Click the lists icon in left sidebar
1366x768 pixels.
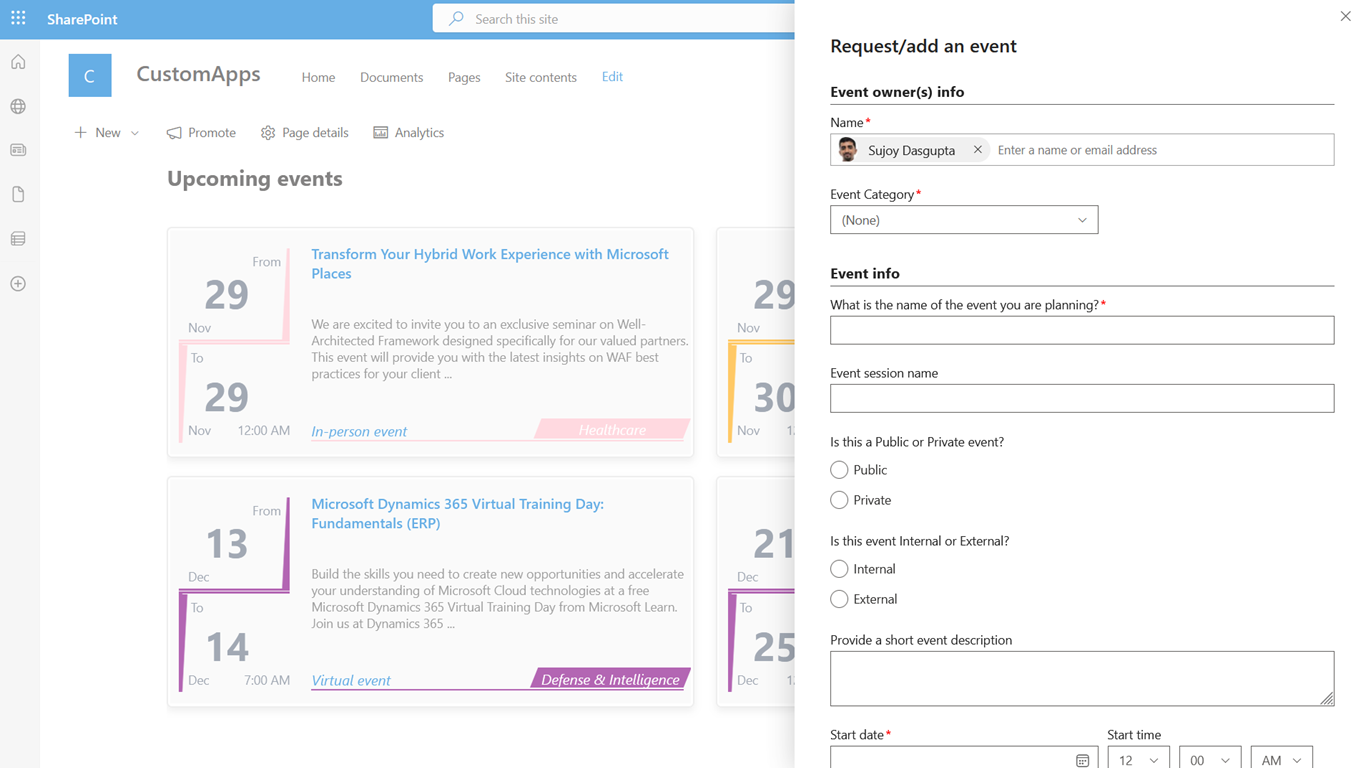pyautogui.click(x=18, y=239)
